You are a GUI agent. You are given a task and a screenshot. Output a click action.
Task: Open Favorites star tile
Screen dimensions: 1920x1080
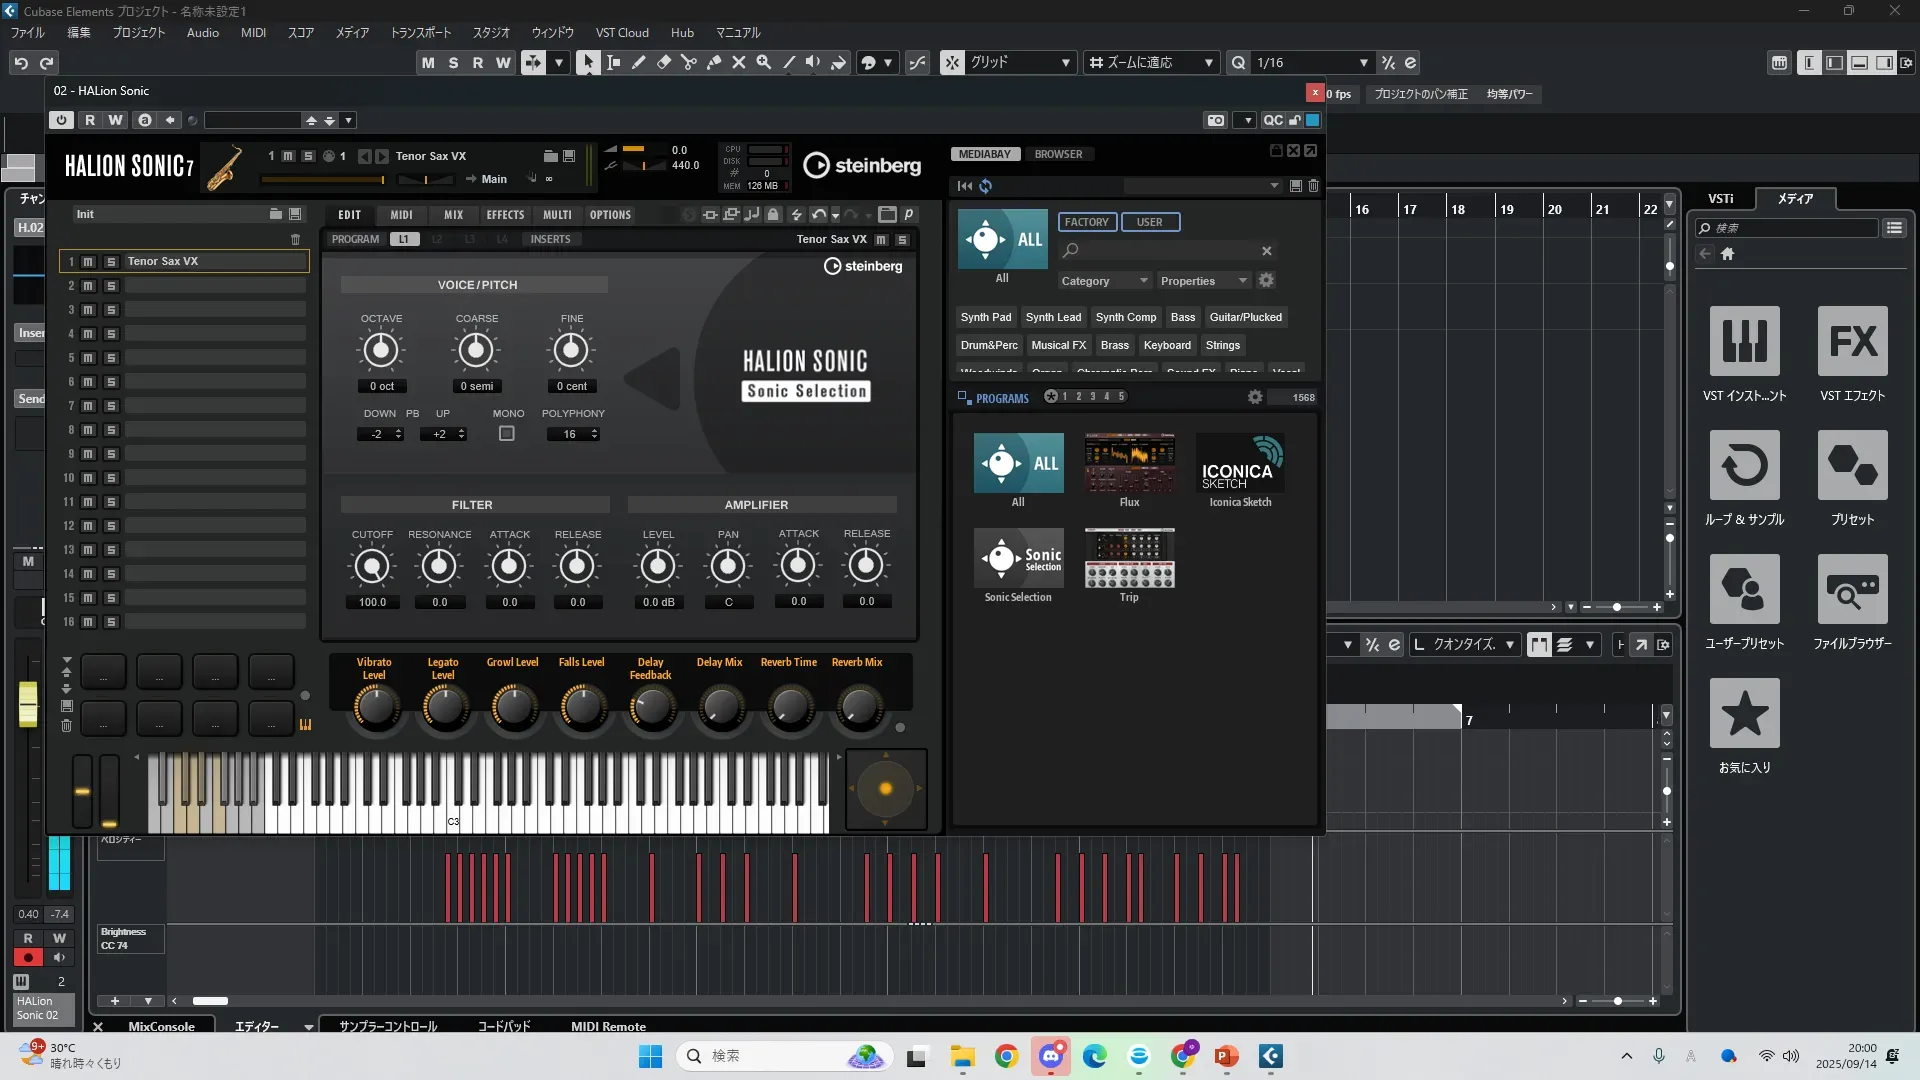coord(1744,714)
